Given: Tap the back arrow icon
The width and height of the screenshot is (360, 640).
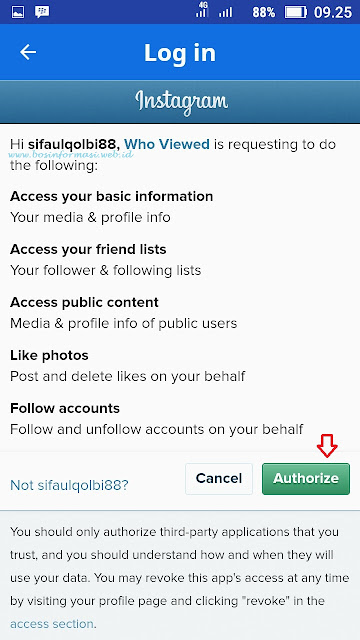Looking at the screenshot, I should pyautogui.click(x=28, y=52).
